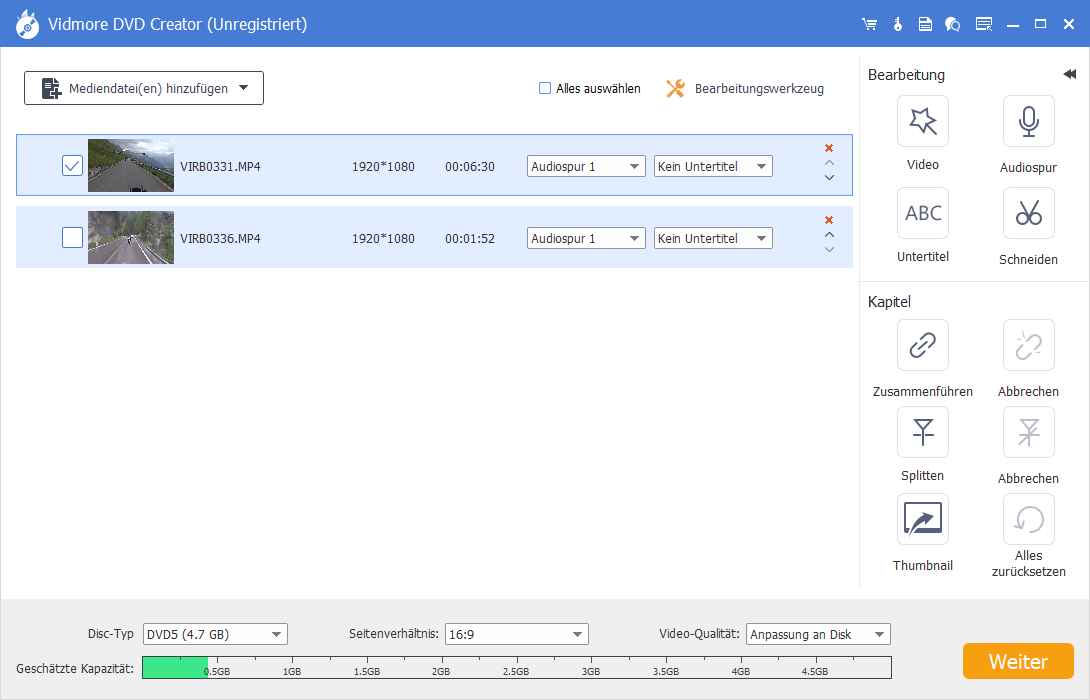Click the Zusammenführen chapter merge icon
This screenshot has height=700, width=1090.
pos(922,346)
